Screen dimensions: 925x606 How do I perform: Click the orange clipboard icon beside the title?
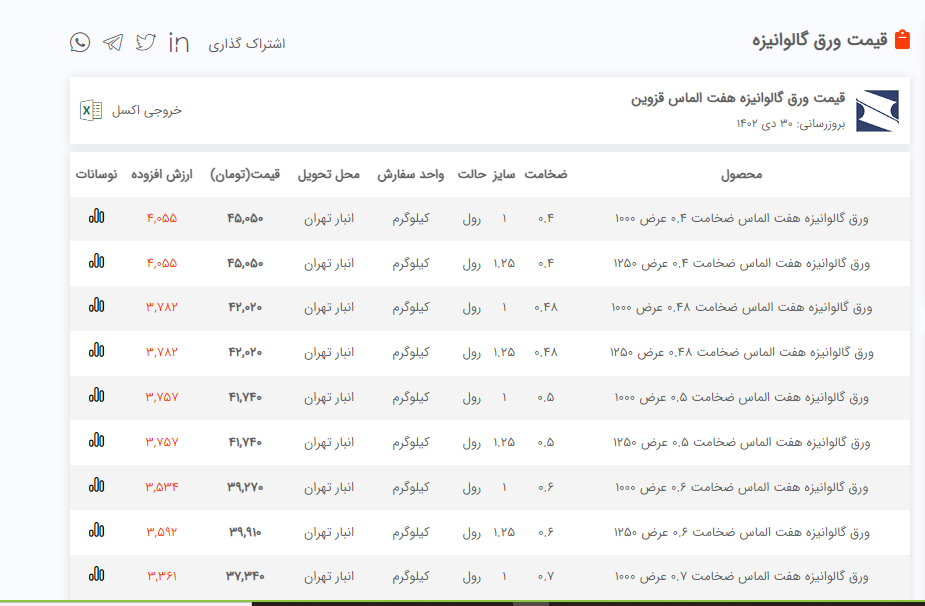[x=902, y=40]
